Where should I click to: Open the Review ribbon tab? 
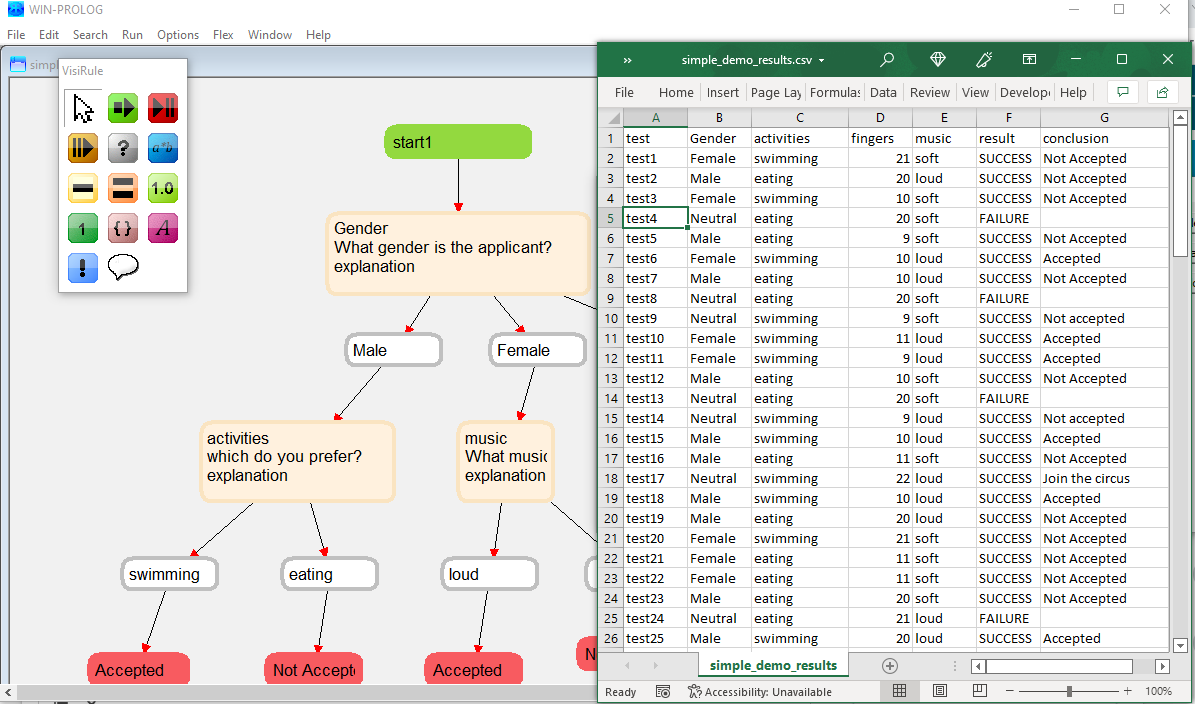coord(930,92)
